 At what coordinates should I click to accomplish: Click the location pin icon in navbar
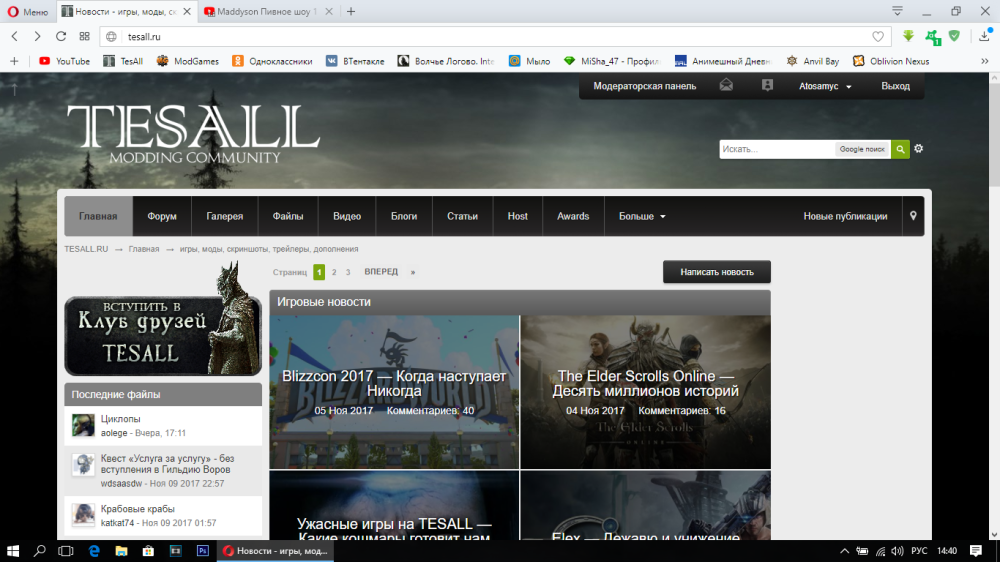tap(913, 216)
